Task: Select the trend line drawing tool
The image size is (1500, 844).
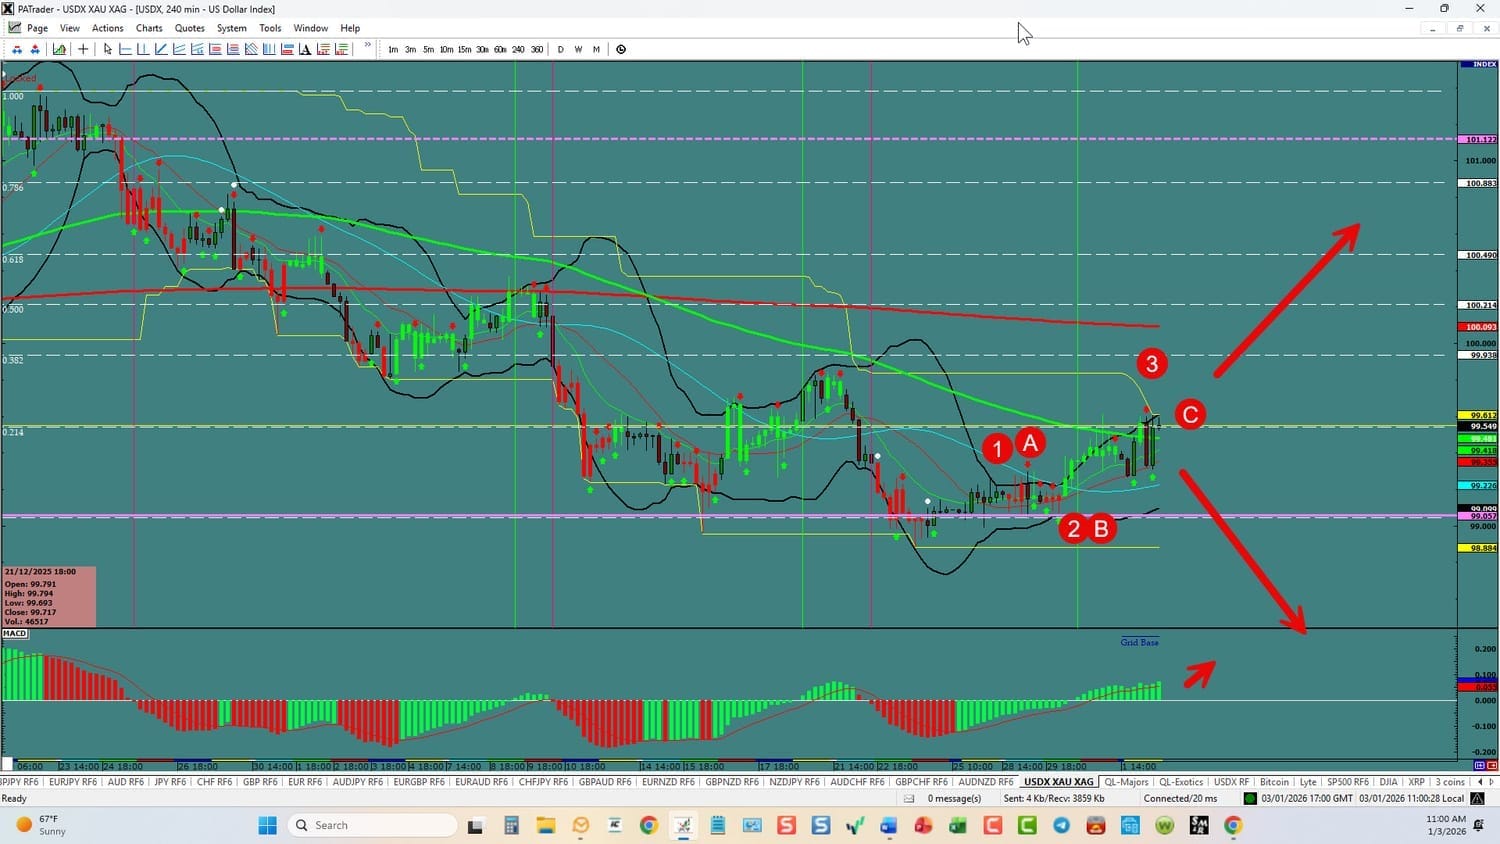Action: click(161, 49)
